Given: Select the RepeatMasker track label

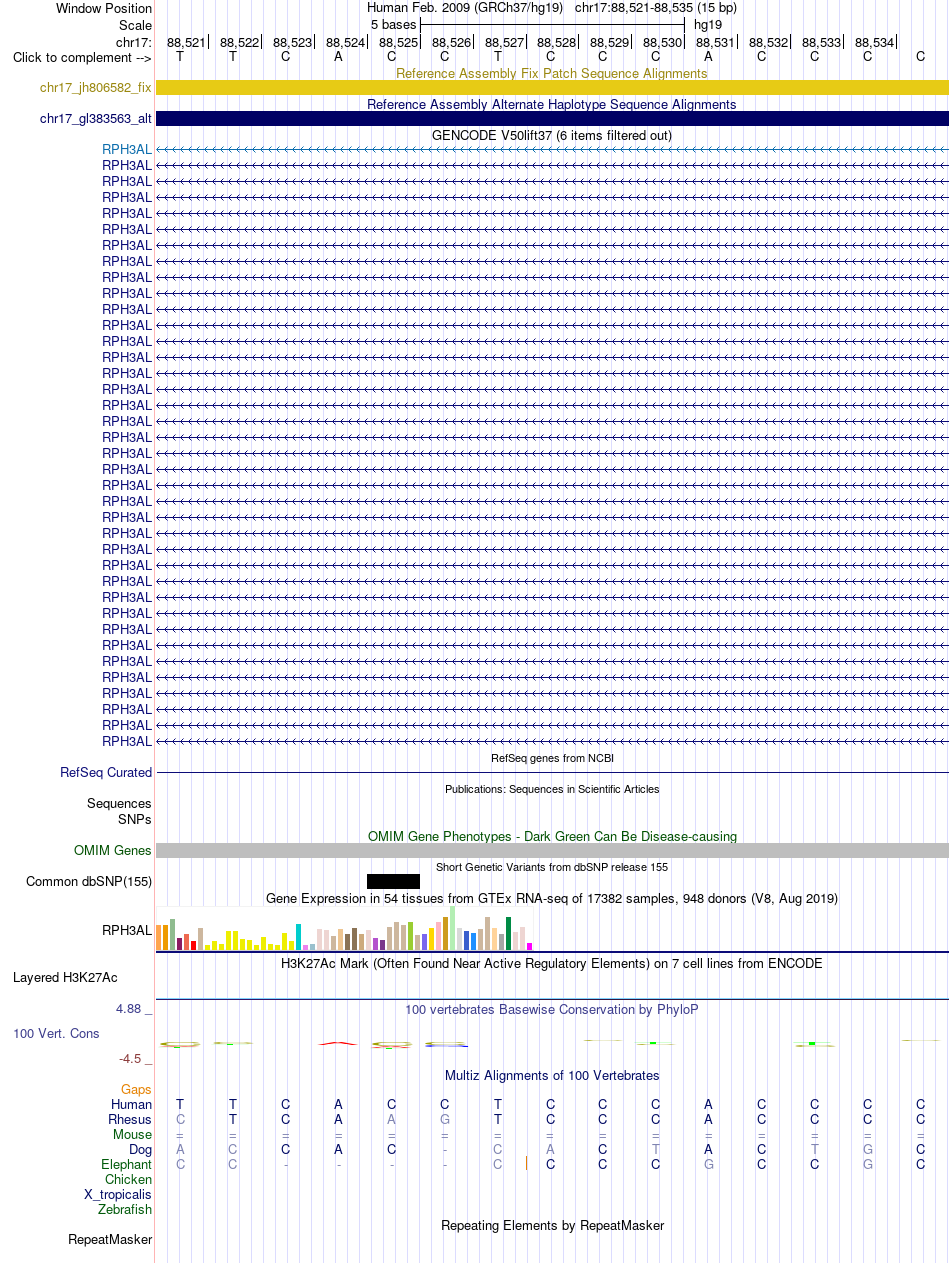Looking at the screenshot, I should tap(110, 1239).
